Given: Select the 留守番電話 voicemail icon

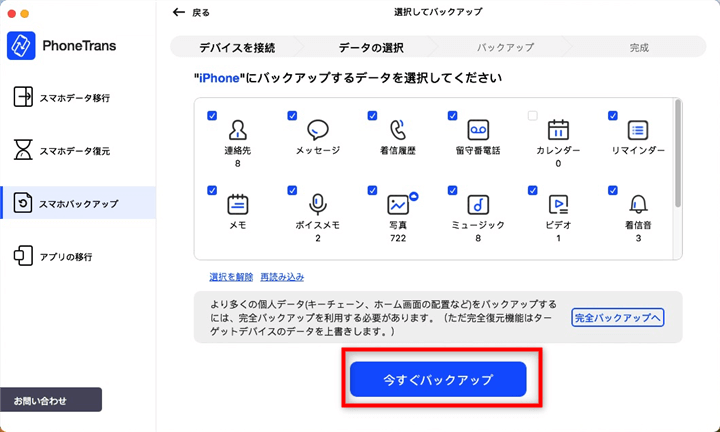Looking at the screenshot, I should [478, 130].
